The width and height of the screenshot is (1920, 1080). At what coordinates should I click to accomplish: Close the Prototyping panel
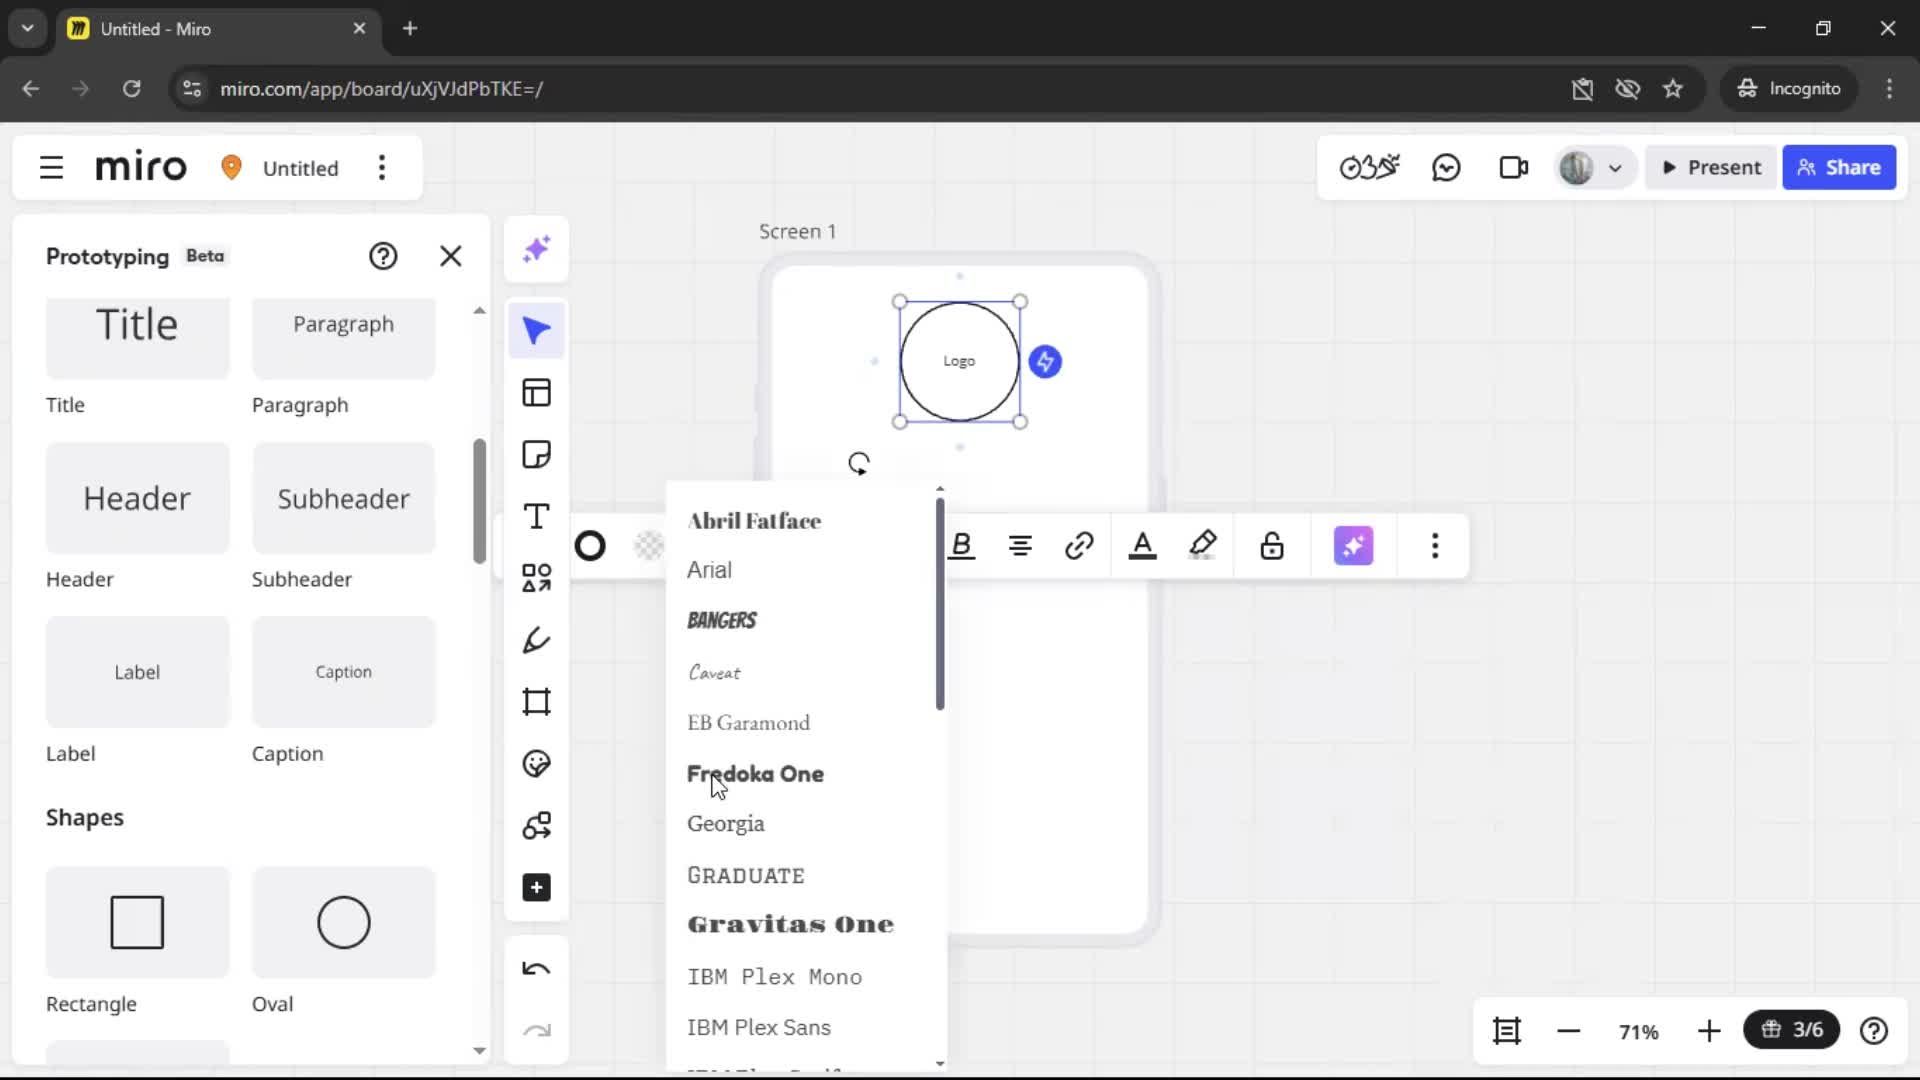451,256
